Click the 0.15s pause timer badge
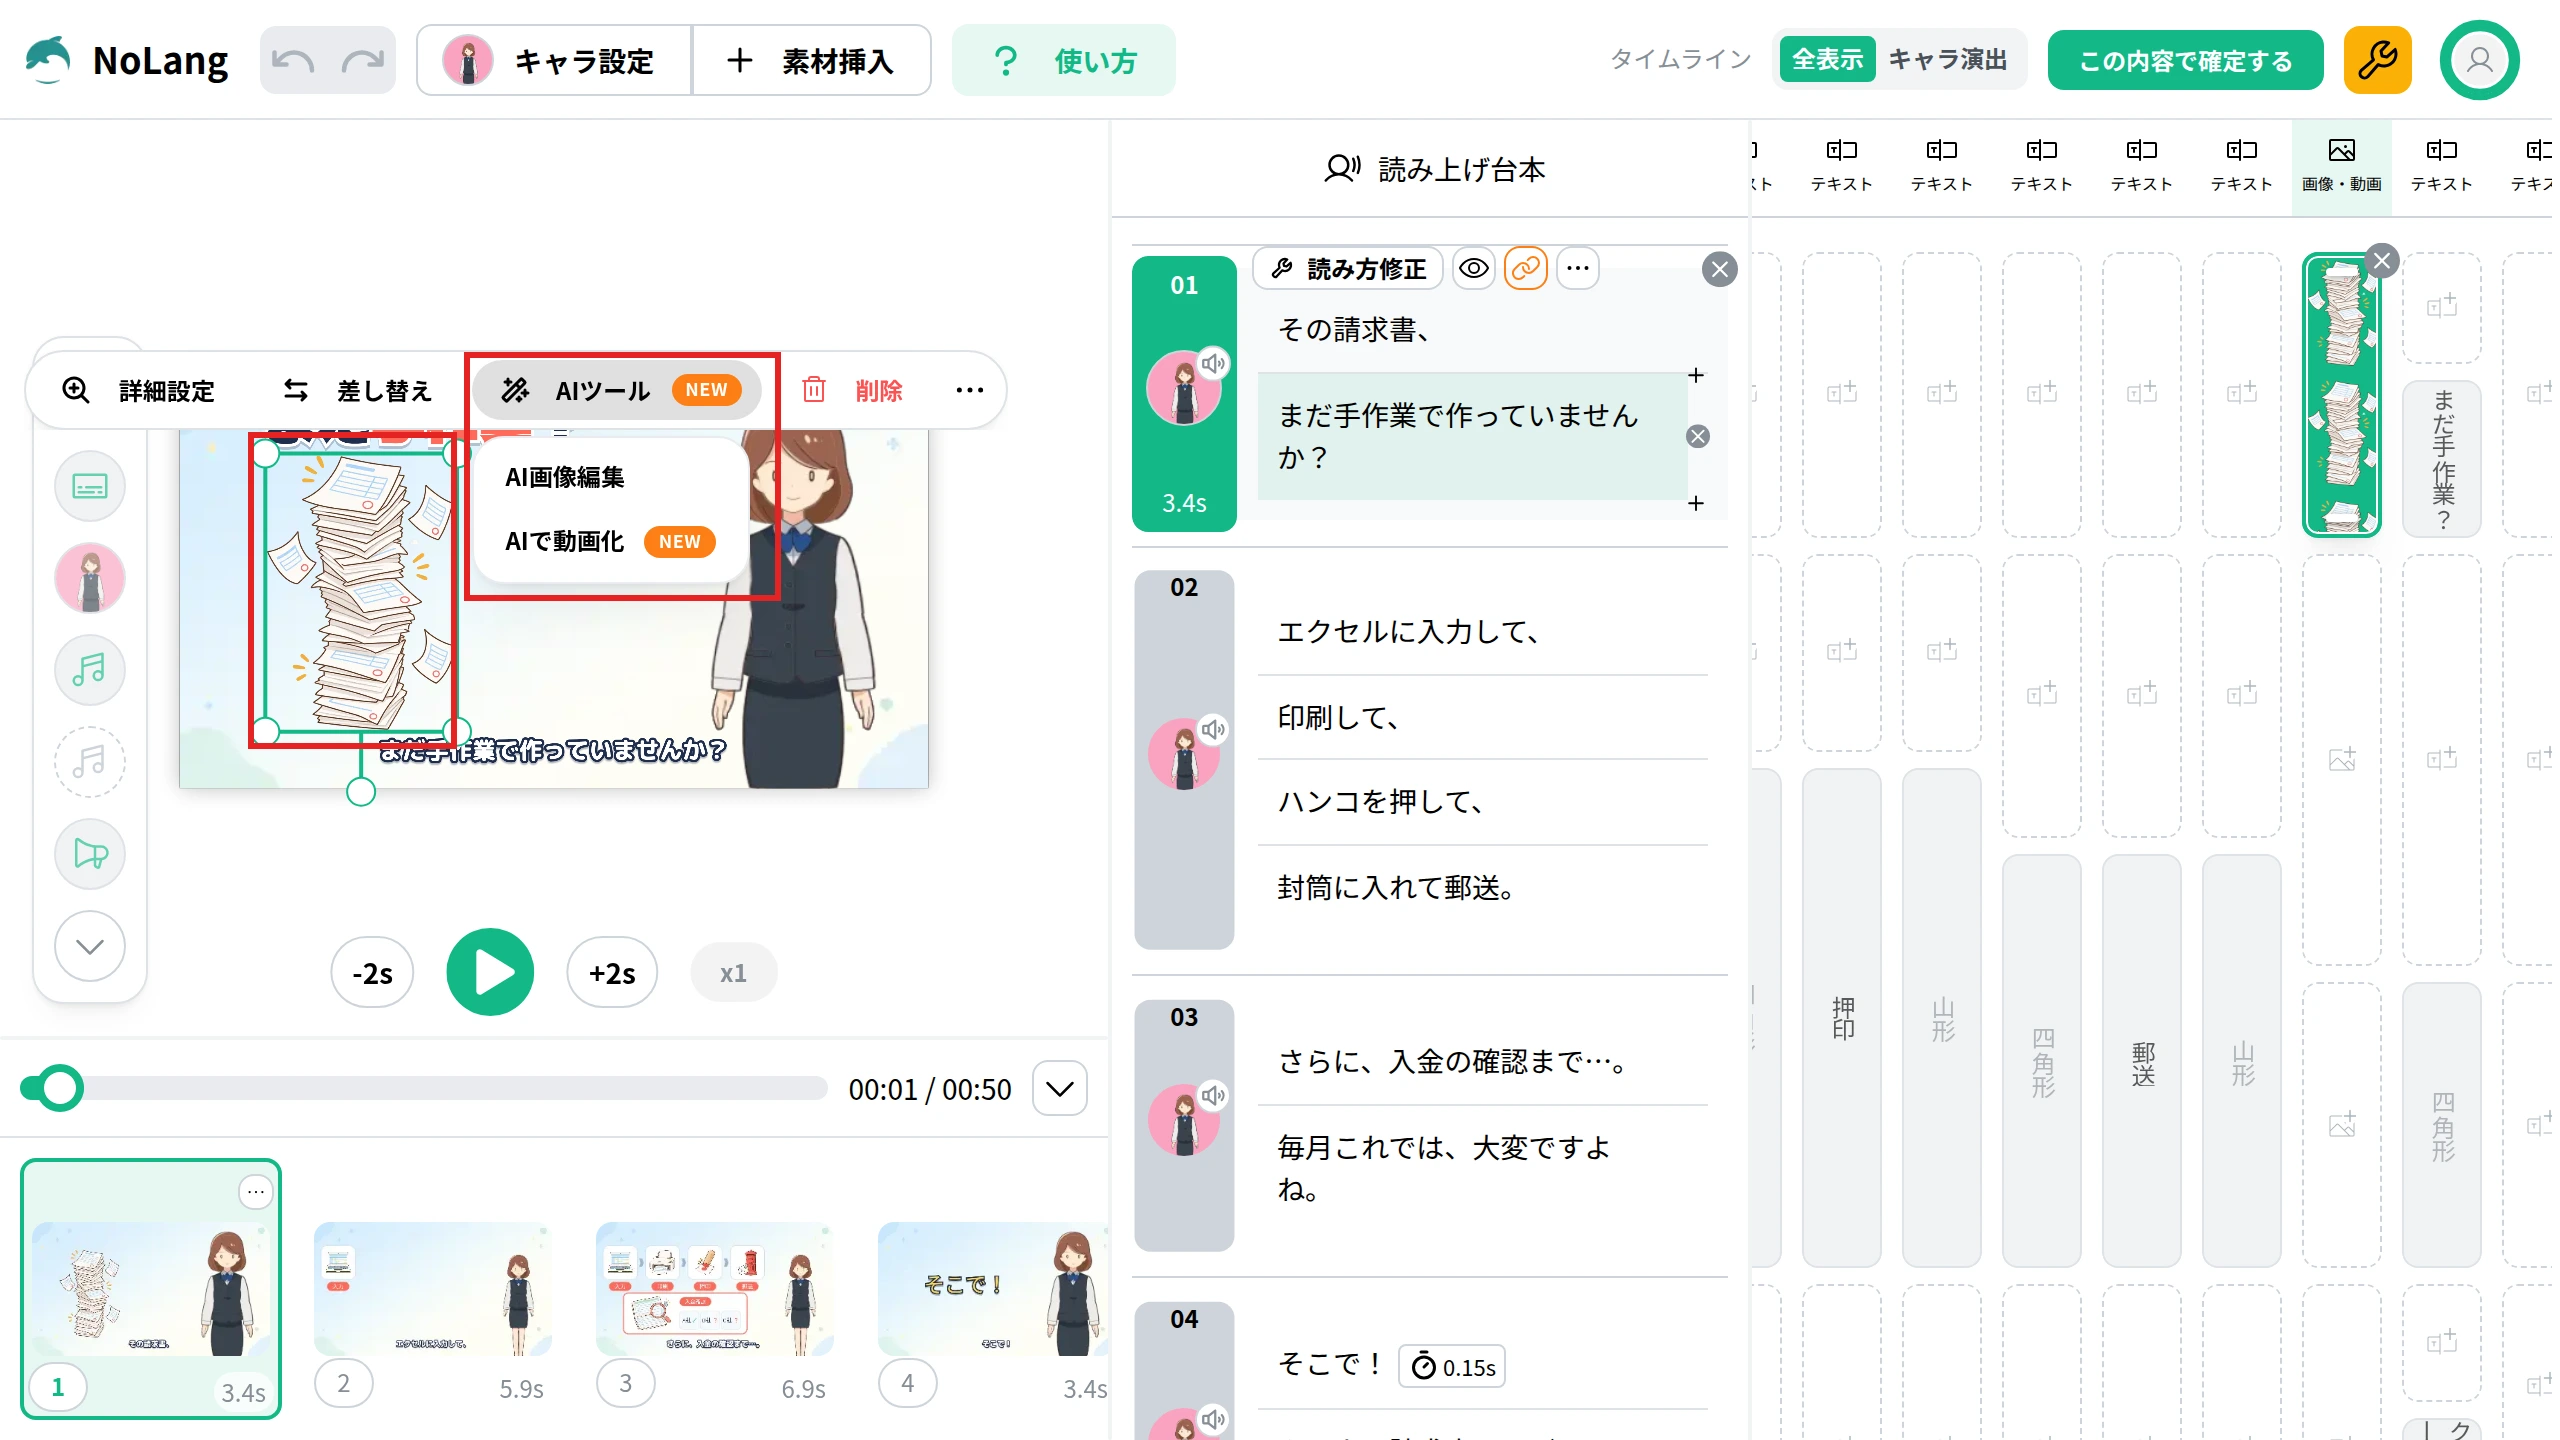The height and width of the screenshot is (1440, 2560). click(x=1452, y=1366)
